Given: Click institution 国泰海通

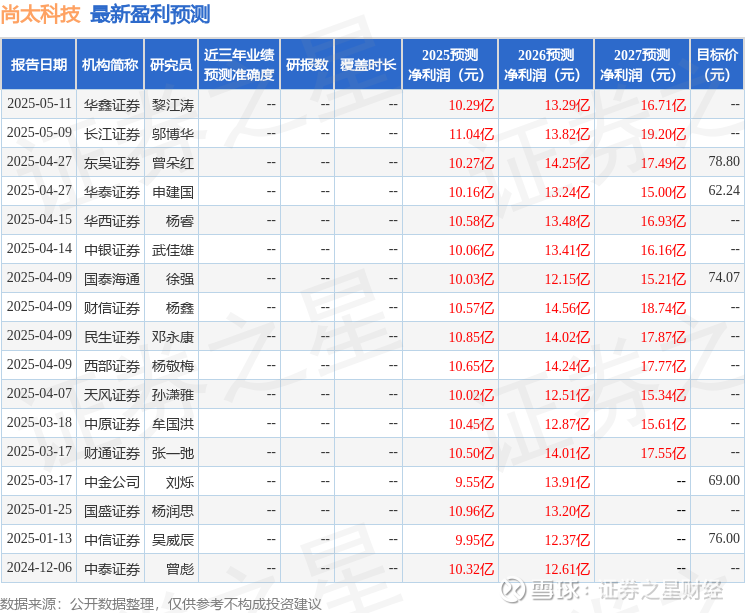Looking at the screenshot, I should tap(112, 279).
